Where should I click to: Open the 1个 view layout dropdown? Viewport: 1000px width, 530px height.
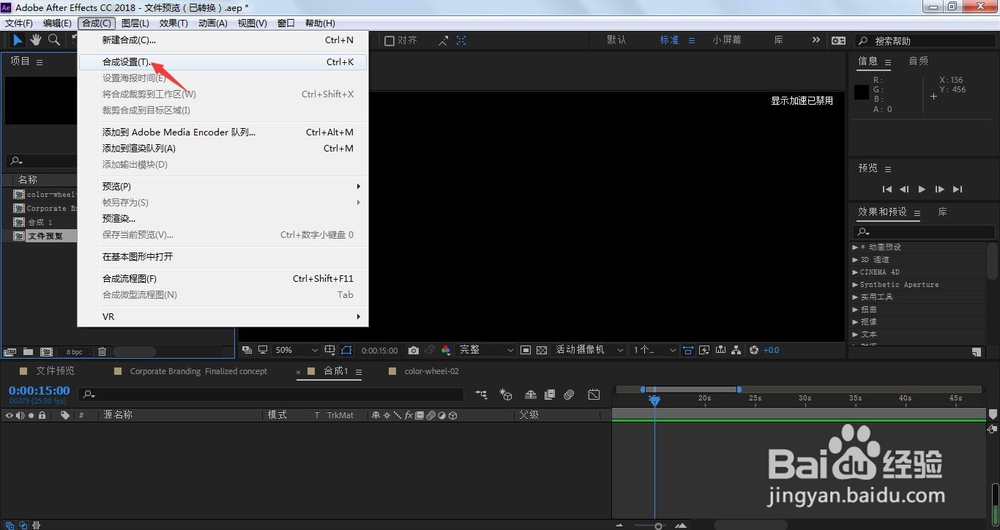tap(654, 350)
